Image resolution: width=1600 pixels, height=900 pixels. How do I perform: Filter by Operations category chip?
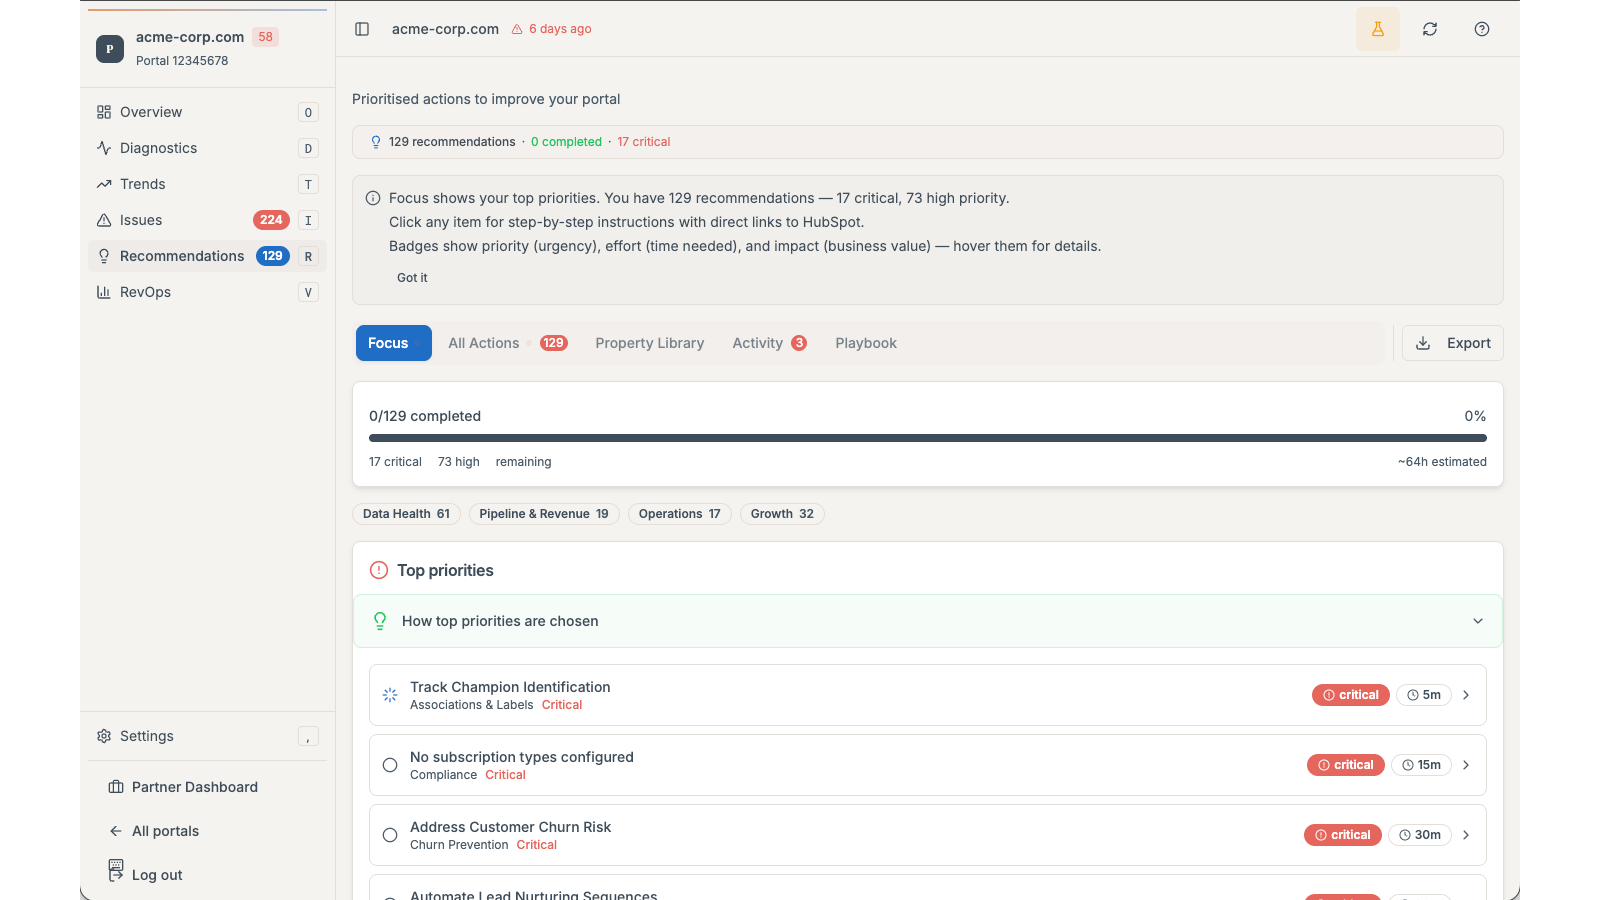click(x=680, y=514)
